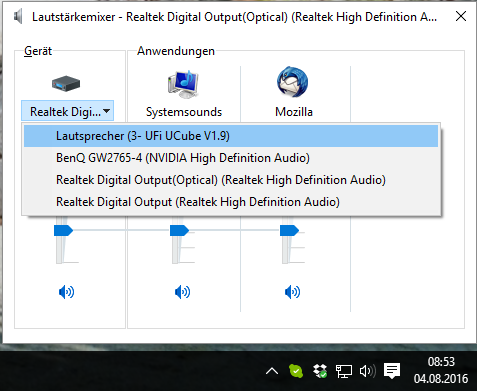The image size is (477, 391).
Task: Click the speaker icon in the title bar
Action: (x=18, y=16)
